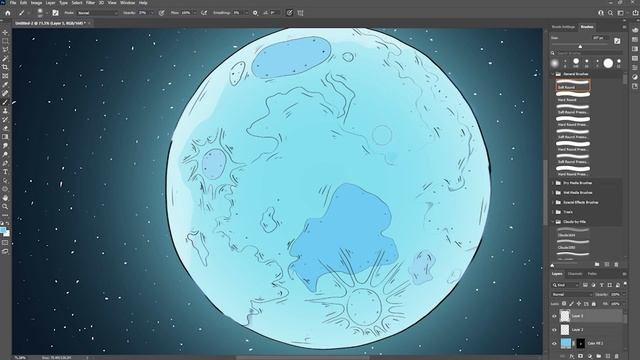Select the Eyedropper tool
The height and width of the screenshot is (360, 640).
coord(5,85)
